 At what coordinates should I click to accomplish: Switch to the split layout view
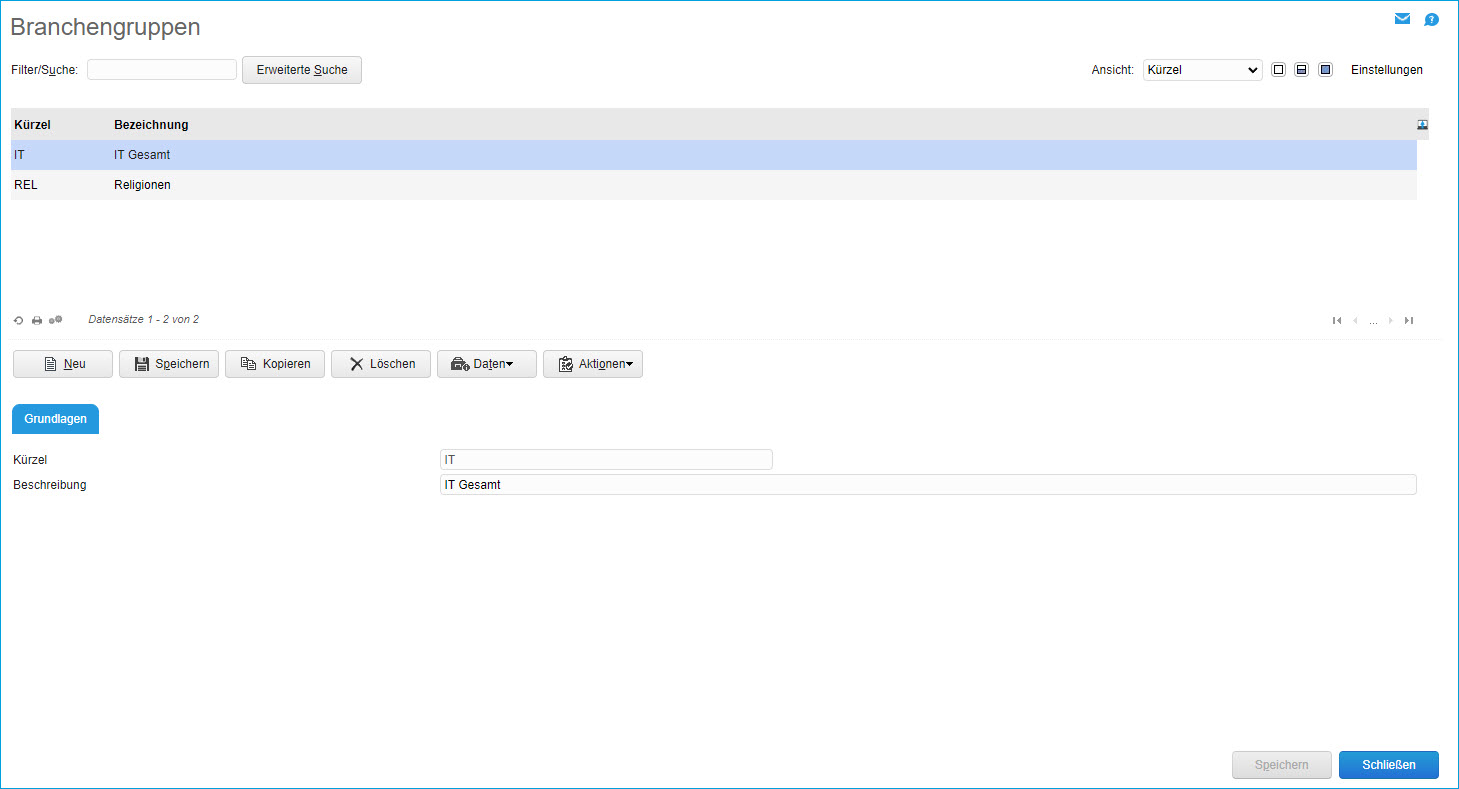tap(1301, 70)
